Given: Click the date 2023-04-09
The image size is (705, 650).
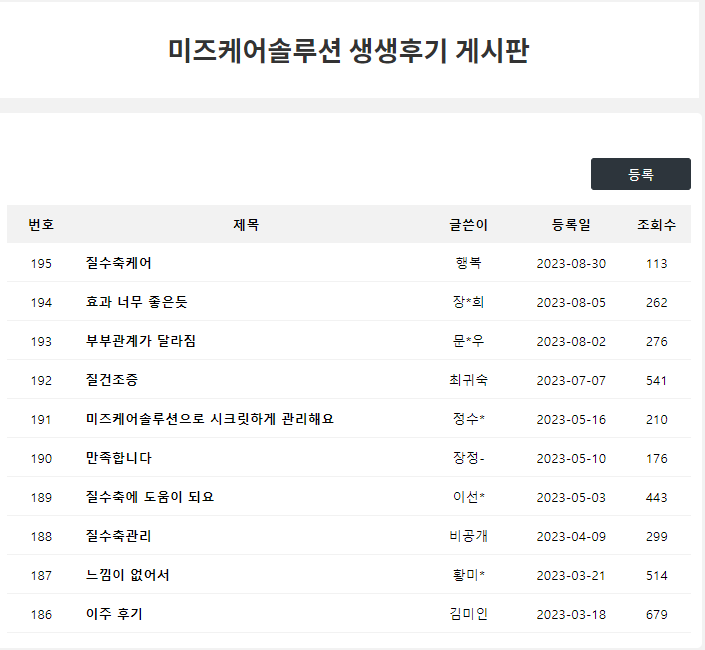Looking at the screenshot, I should pos(571,537).
